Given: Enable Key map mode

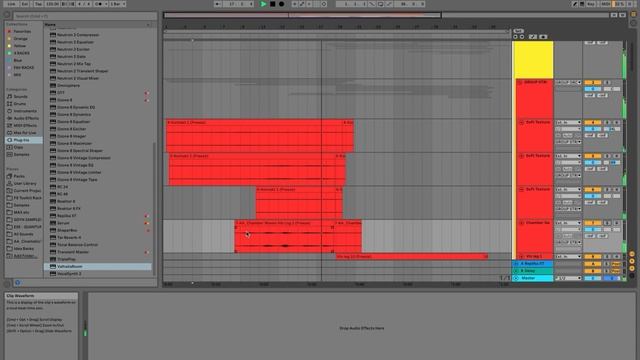Looking at the screenshot, I should pyautogui.click(x=591, y=4).
